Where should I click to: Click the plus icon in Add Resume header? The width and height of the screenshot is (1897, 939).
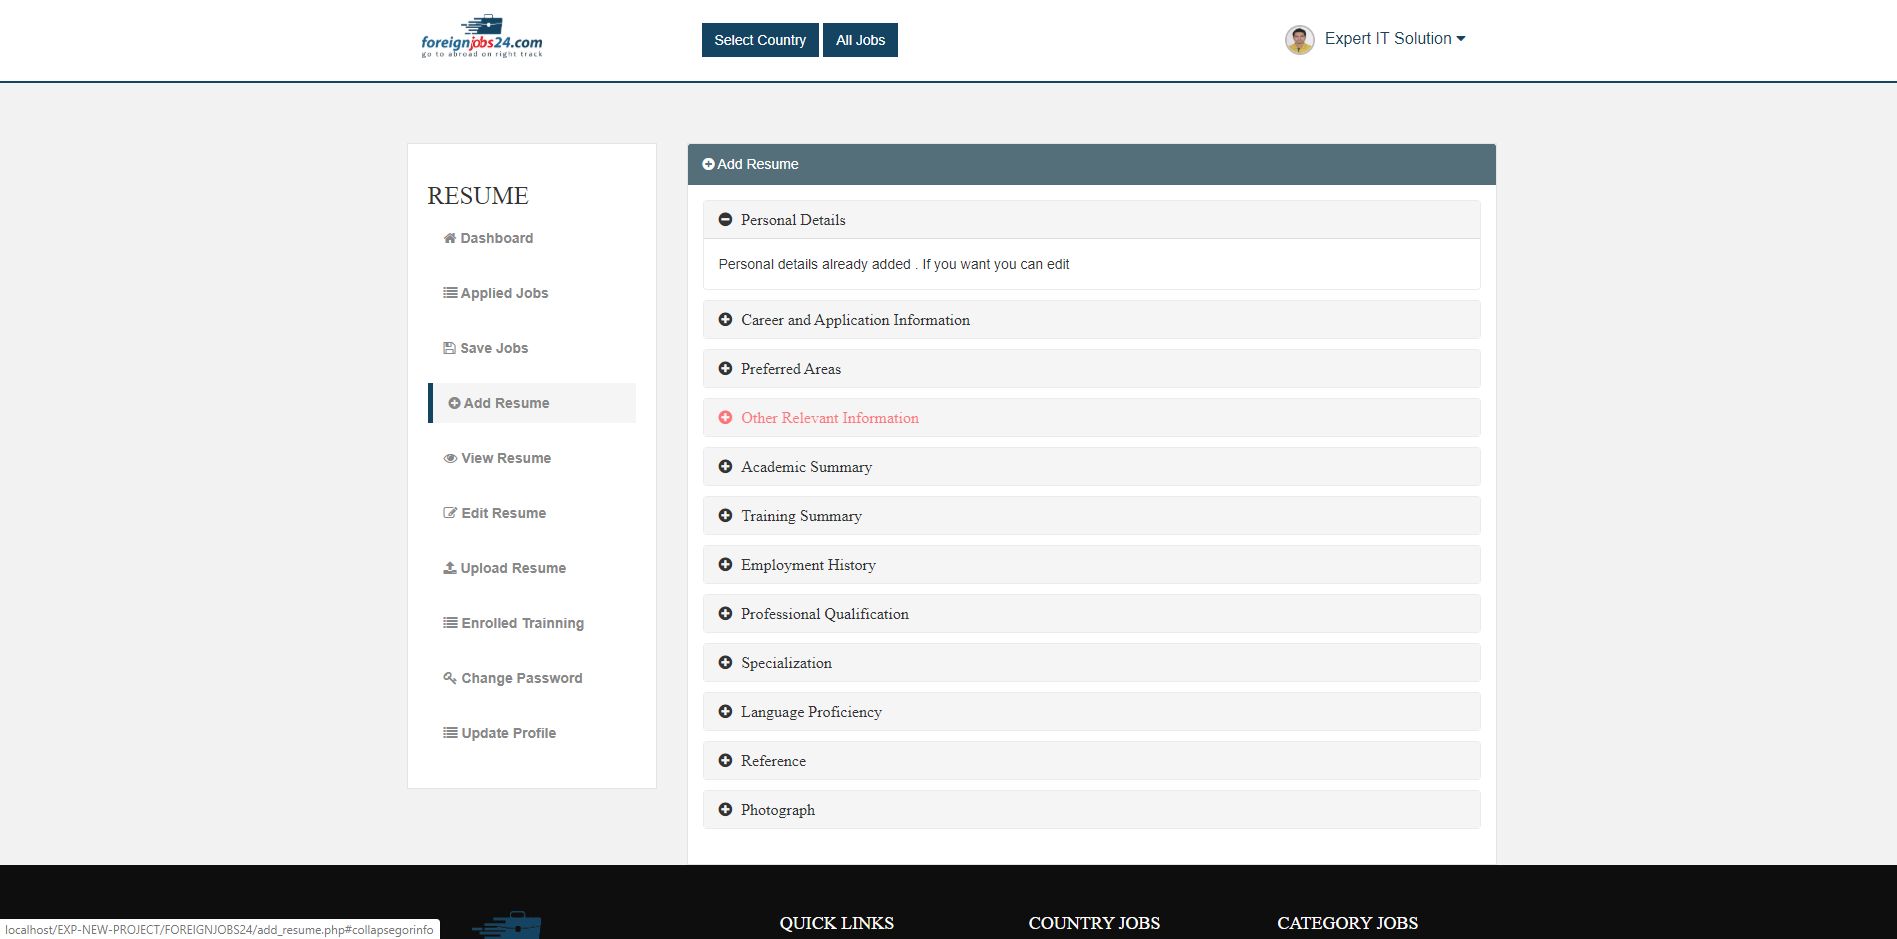point(708,164)
